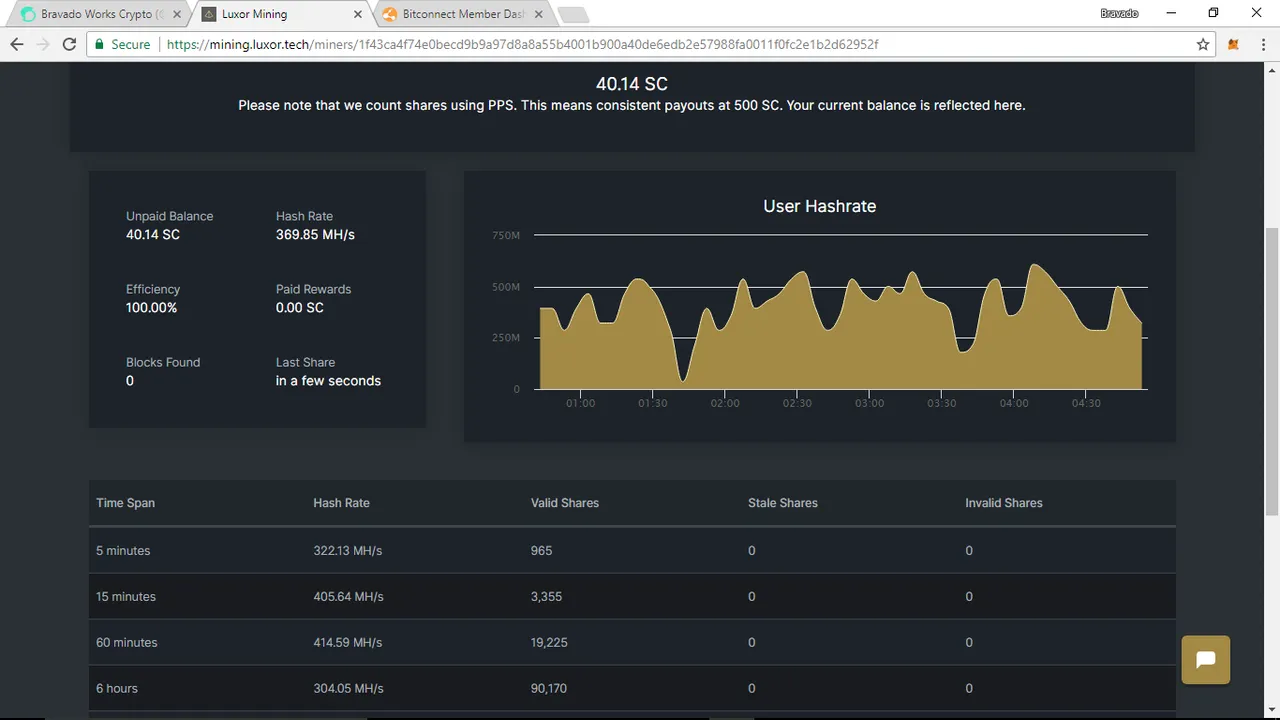The width and height of the screenshot is (1280, 720).
Task: Click the 414.59 MH/s hash rate cell
Action: [348, 643]
